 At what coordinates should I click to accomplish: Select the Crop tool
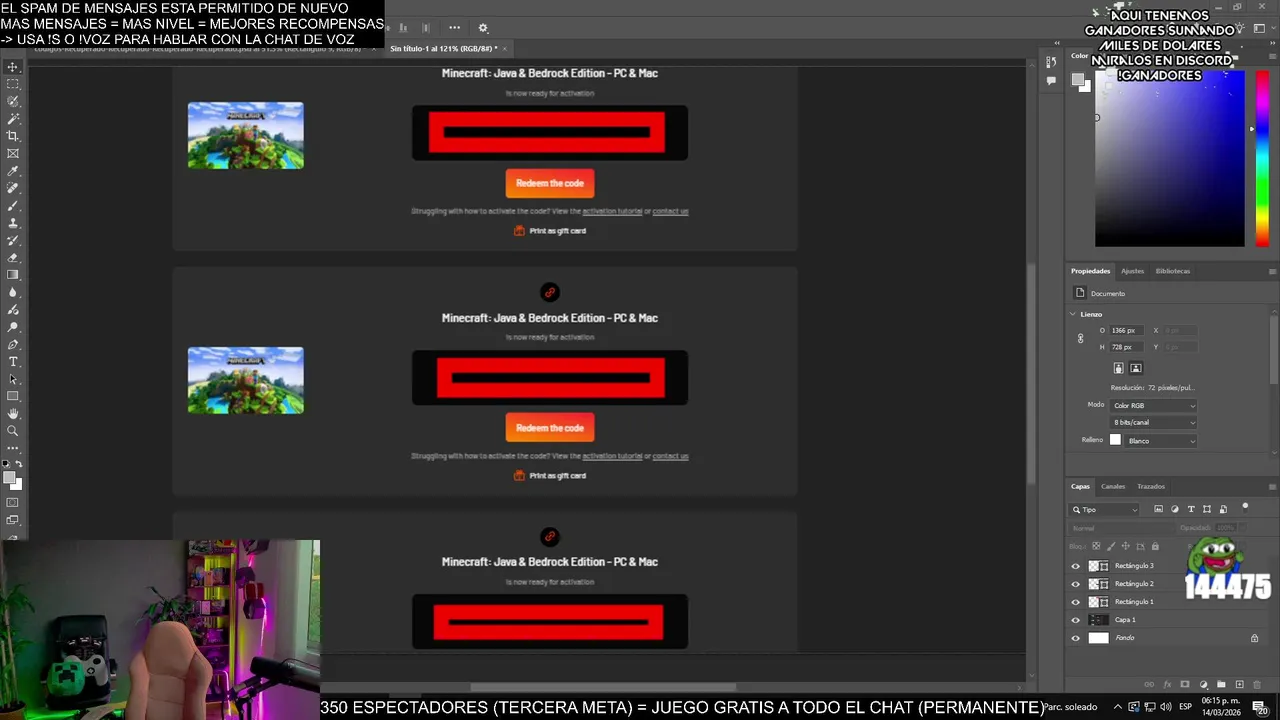[13, 136]
